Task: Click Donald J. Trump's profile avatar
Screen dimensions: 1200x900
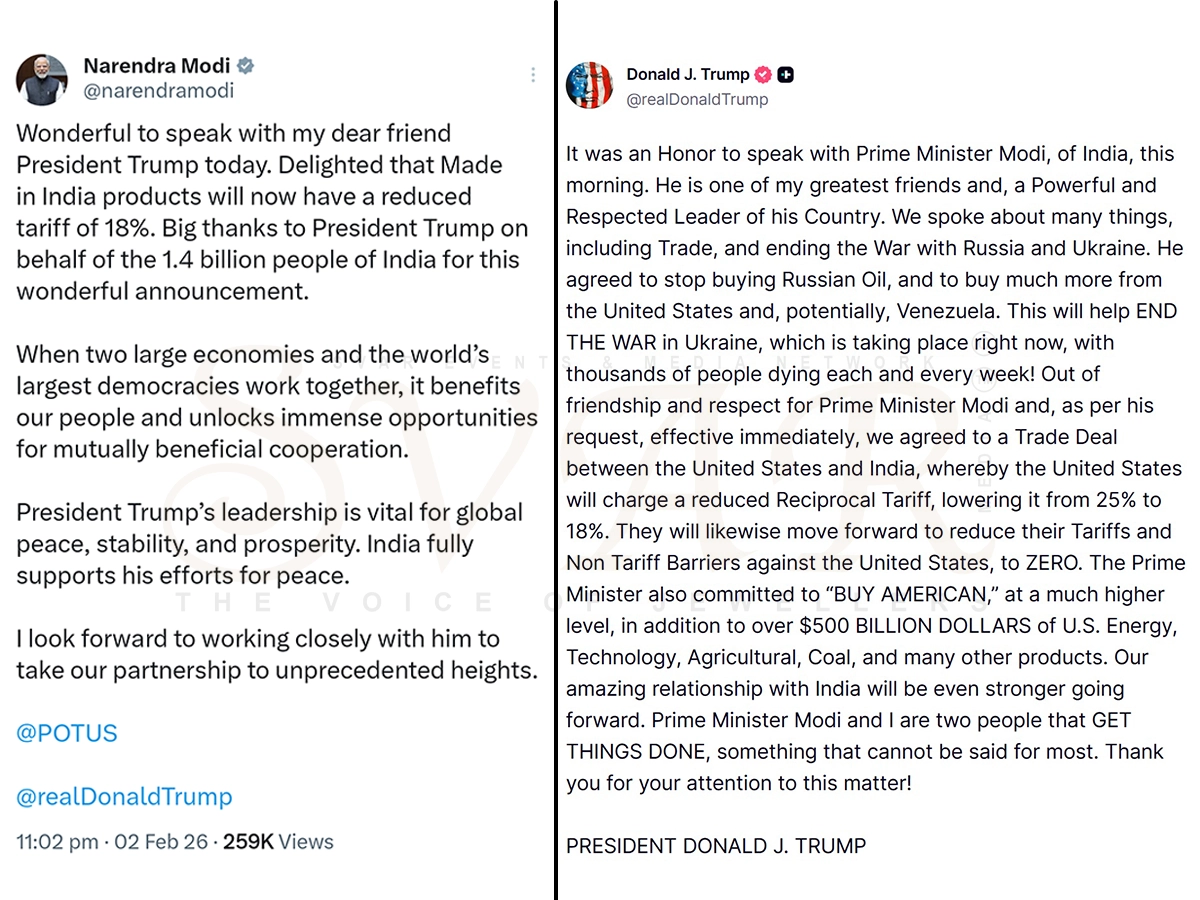Action: tap(590, 85)
